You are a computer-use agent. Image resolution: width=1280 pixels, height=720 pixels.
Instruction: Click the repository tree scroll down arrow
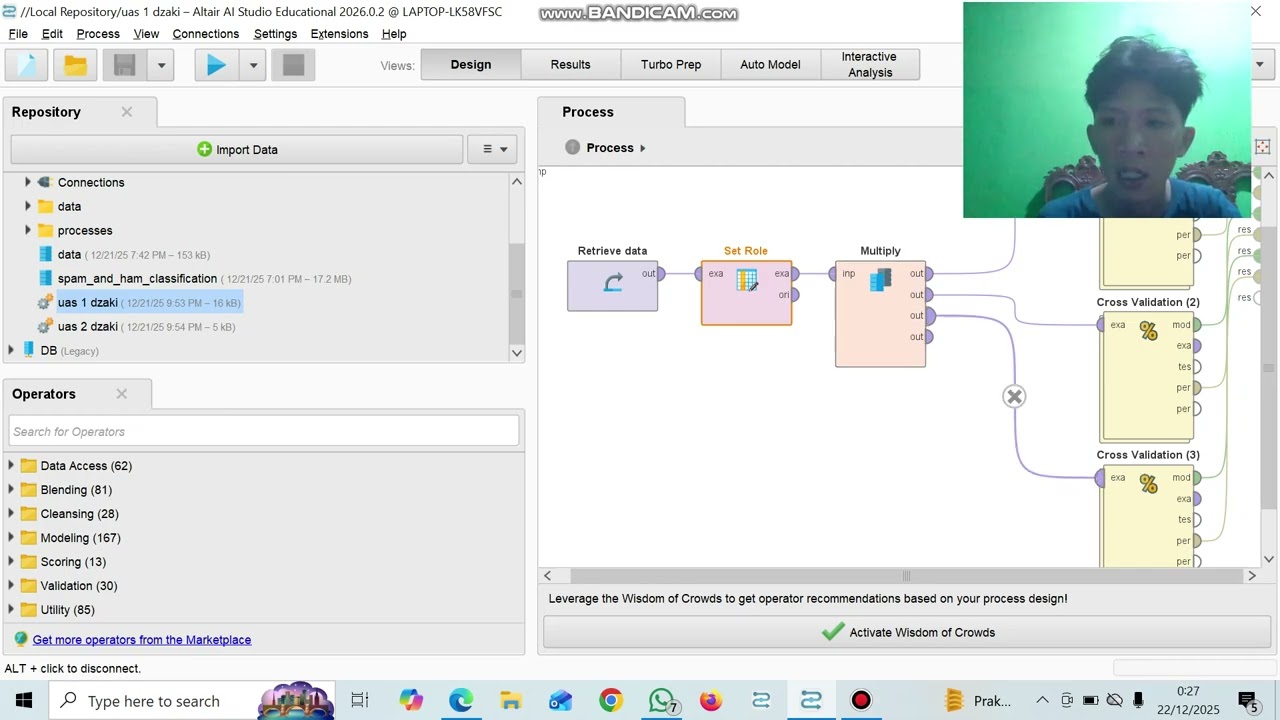517,352
